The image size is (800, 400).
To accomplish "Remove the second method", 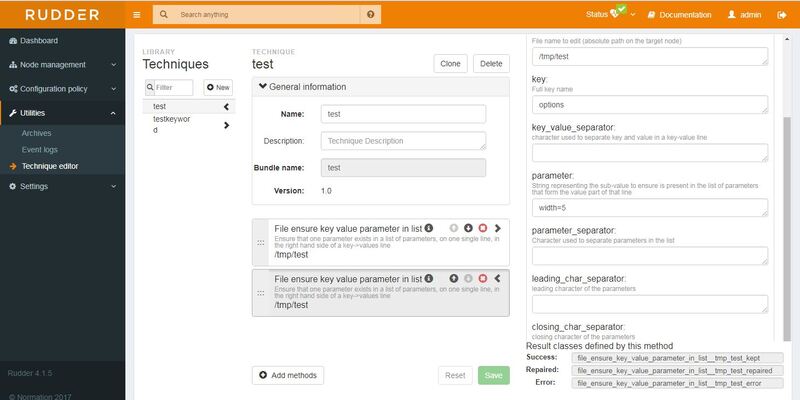I will point(483,279).
